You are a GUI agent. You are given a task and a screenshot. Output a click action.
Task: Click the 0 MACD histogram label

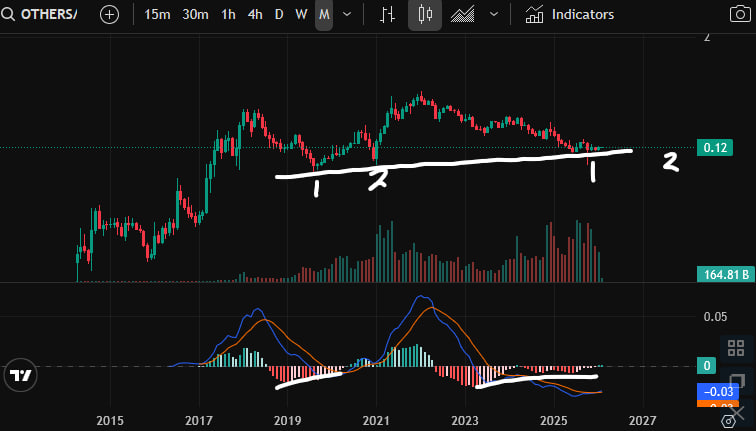pos(707,365)
